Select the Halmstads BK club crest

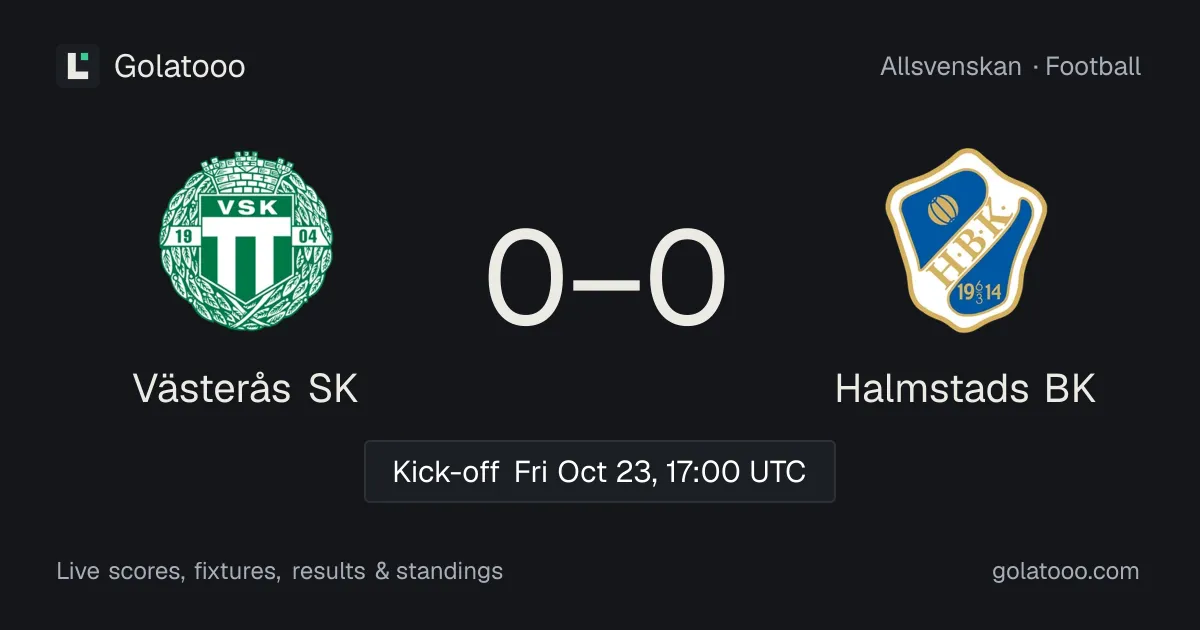click(x=966, y=240)
